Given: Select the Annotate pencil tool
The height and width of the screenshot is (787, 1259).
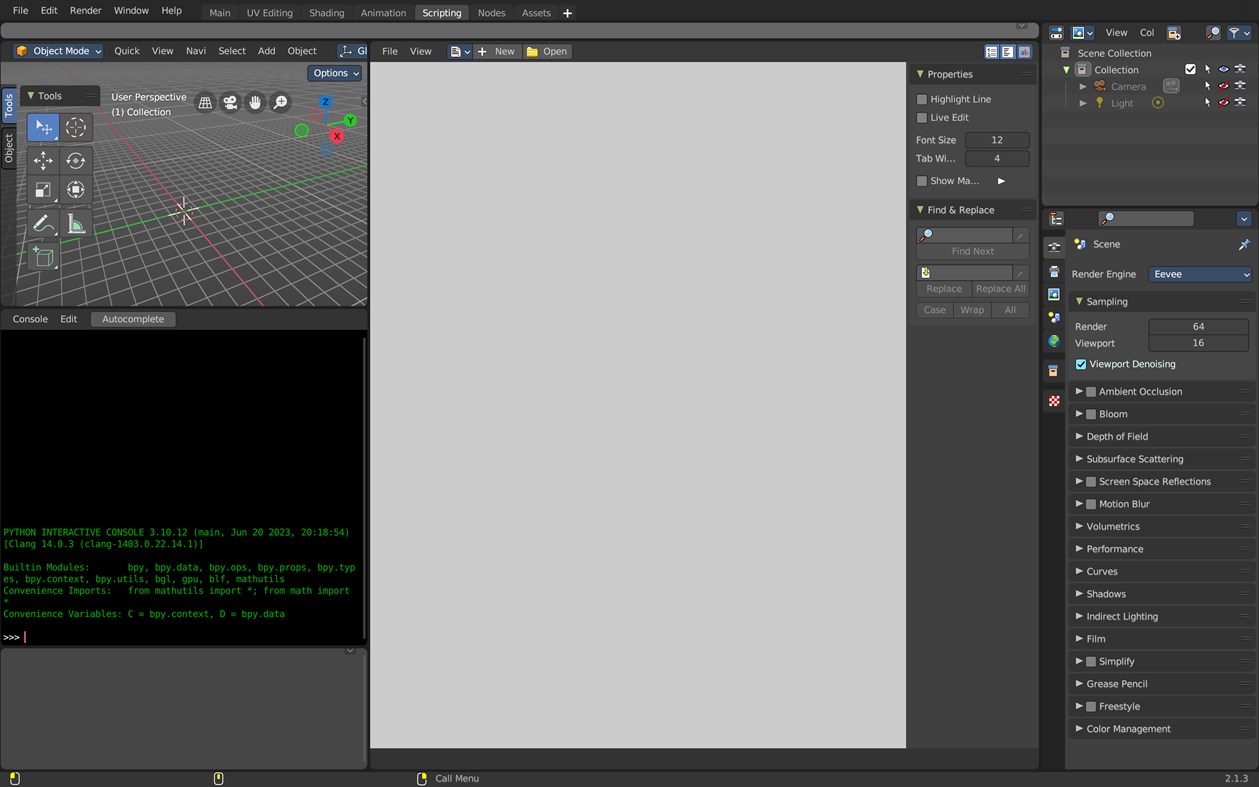Looking at the screenshot, I should tap(43, 224).
